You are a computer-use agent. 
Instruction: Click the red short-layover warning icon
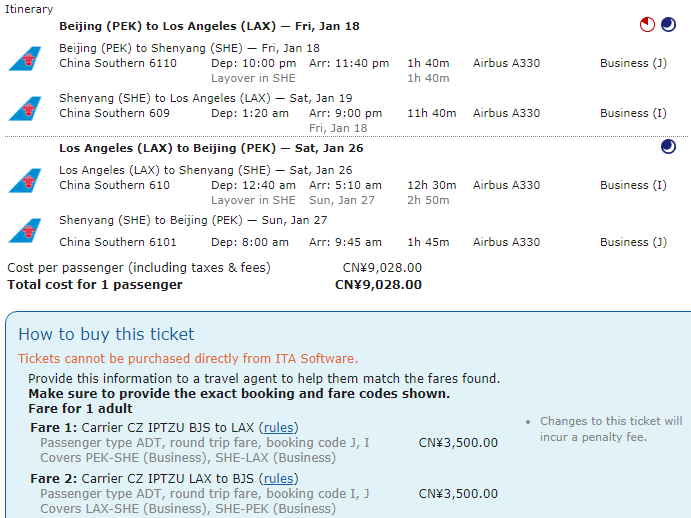648,25
